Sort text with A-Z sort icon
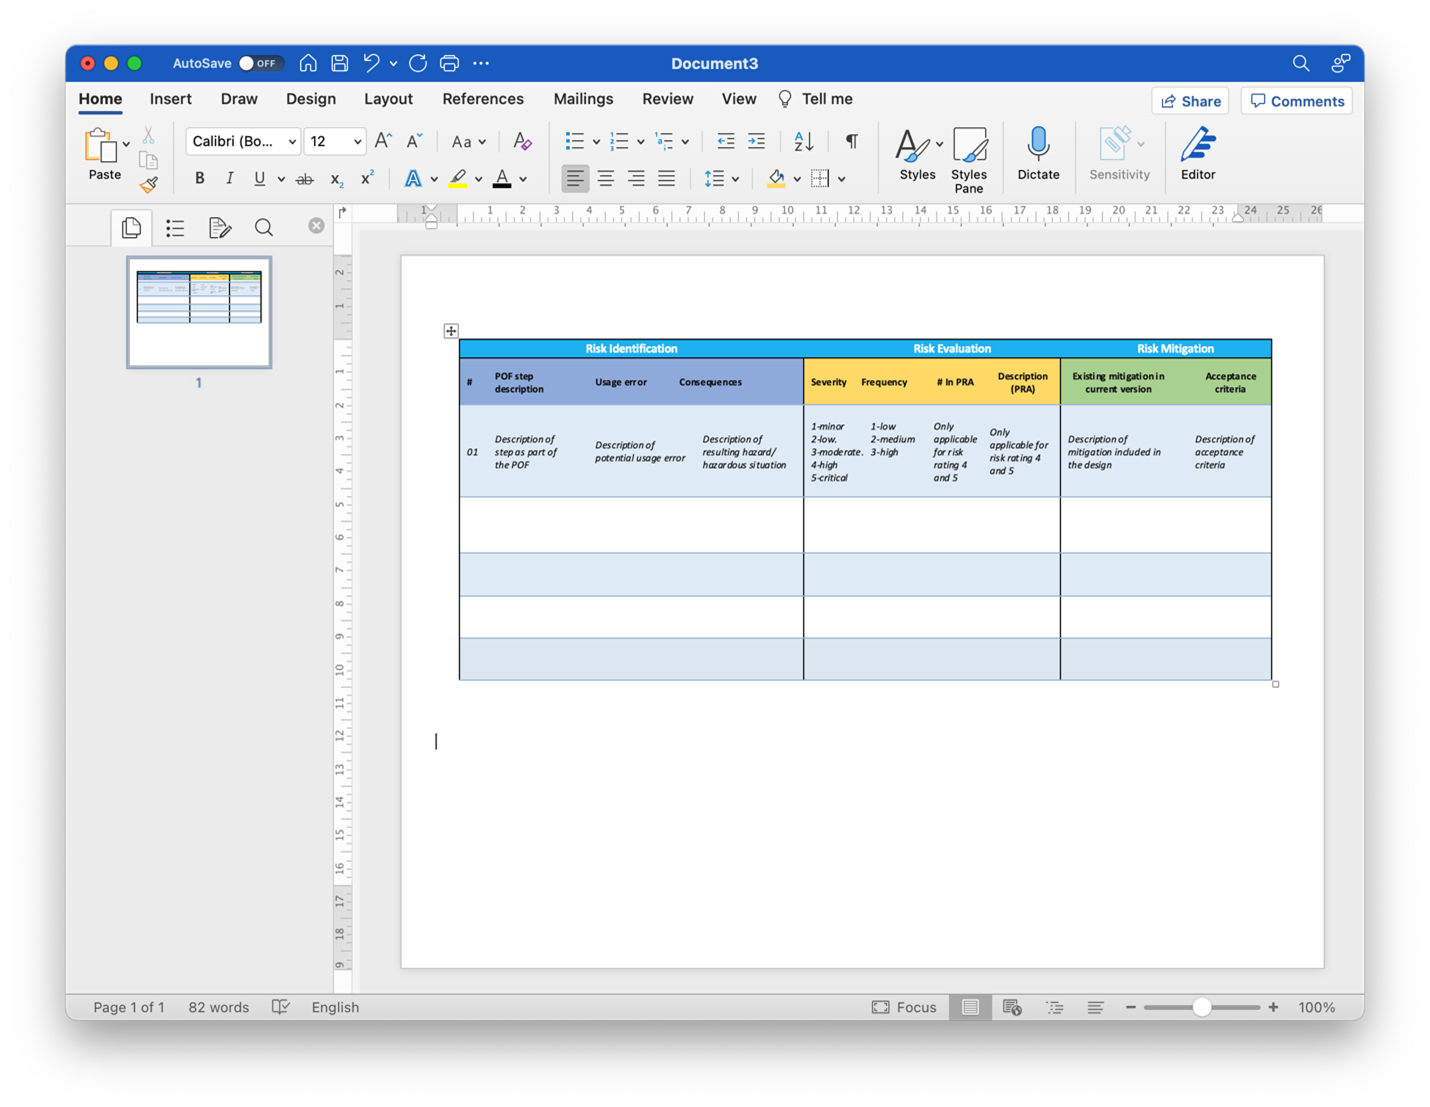This screenshot has width=1430, height=1107. point(804,141)
